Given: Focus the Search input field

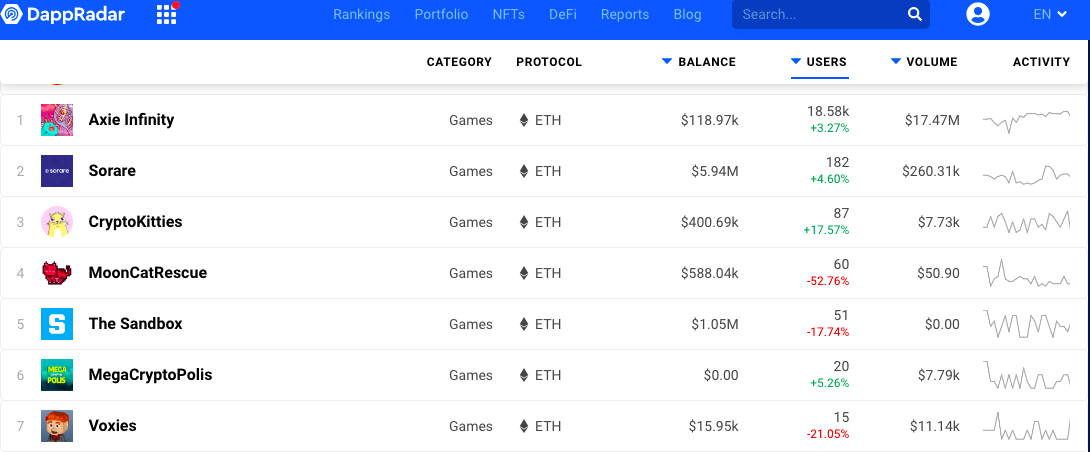Looking at the screenshot, I should pos(820,15).
